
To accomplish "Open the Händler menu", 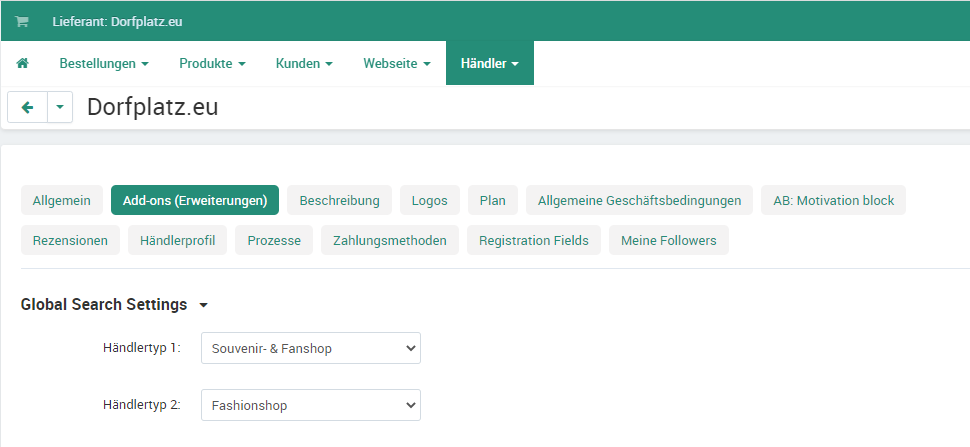I will tap(489, 63).
